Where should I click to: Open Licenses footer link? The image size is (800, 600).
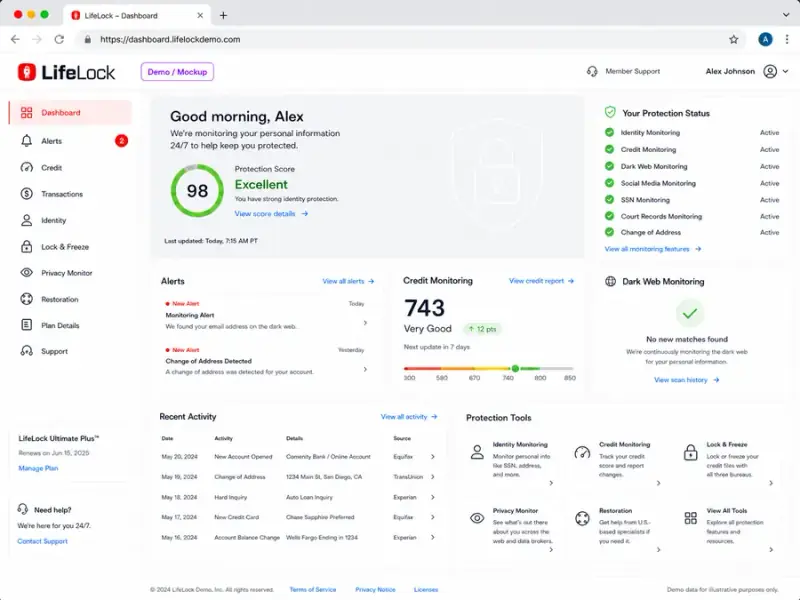[426, 589]
